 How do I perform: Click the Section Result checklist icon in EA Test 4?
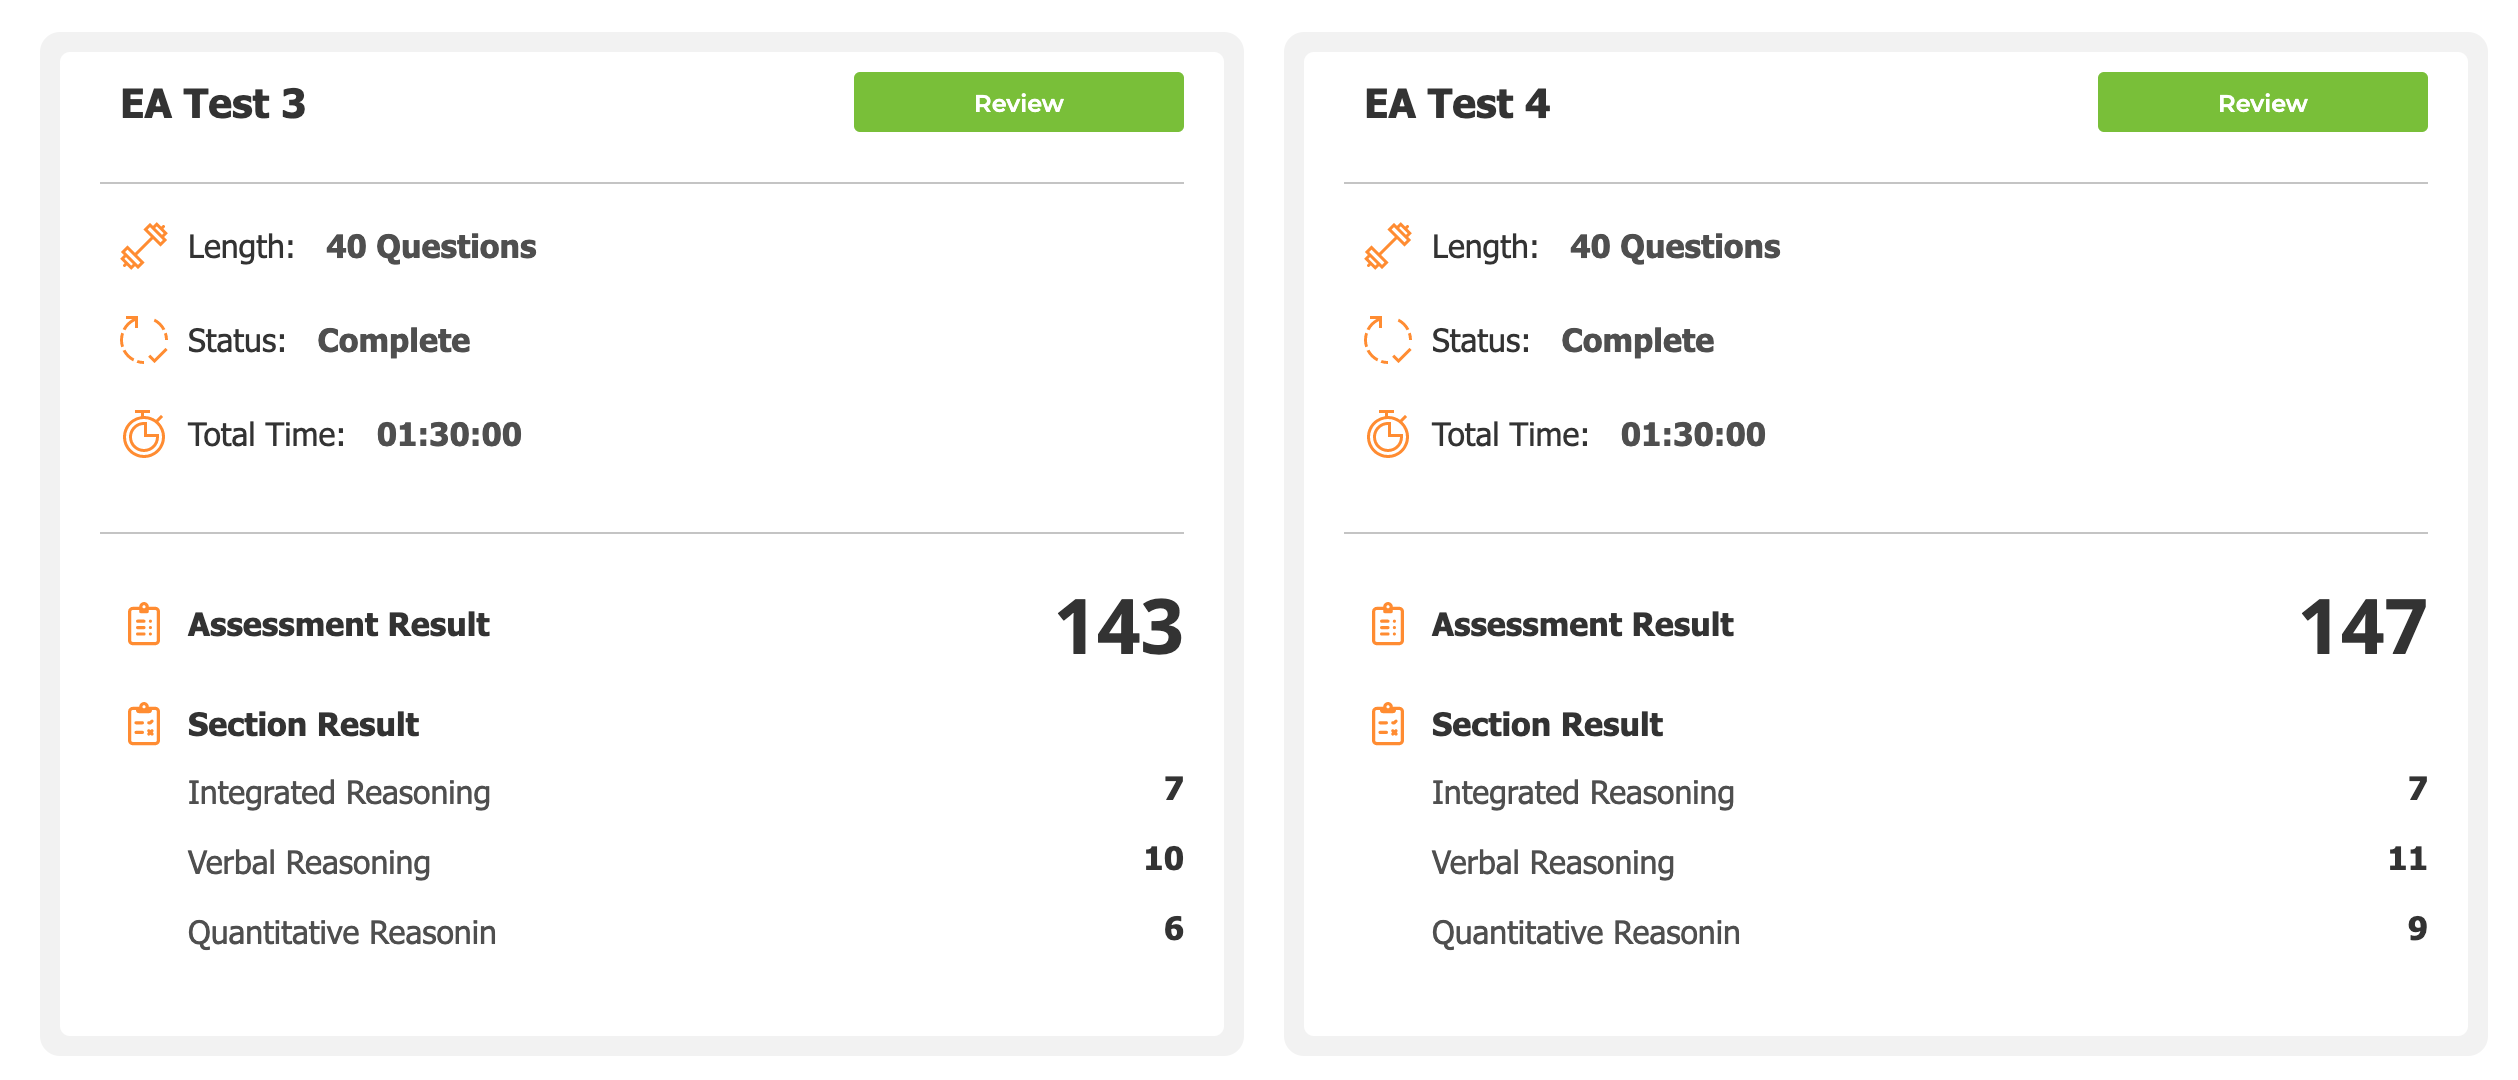pos(1387,725)
